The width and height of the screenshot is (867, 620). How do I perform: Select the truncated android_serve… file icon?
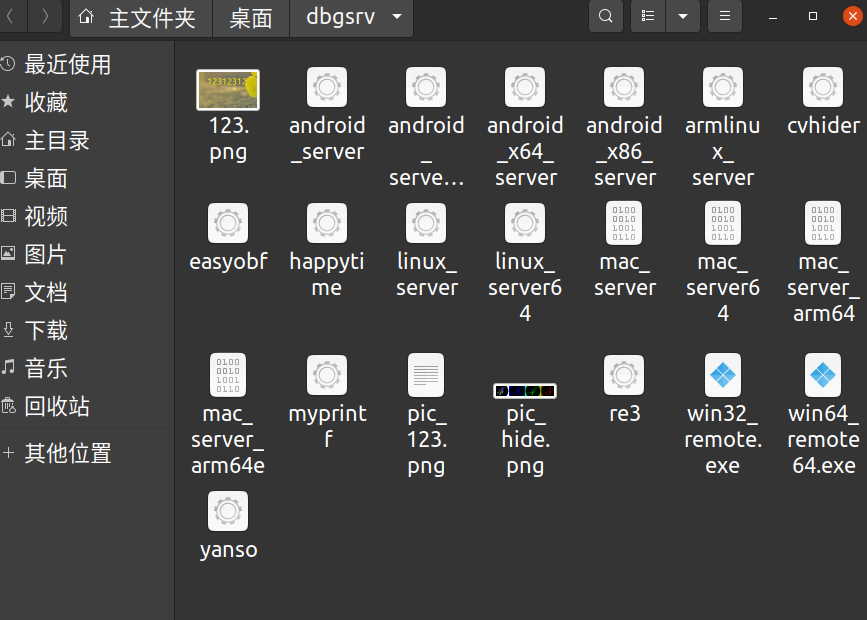point(426,87)
